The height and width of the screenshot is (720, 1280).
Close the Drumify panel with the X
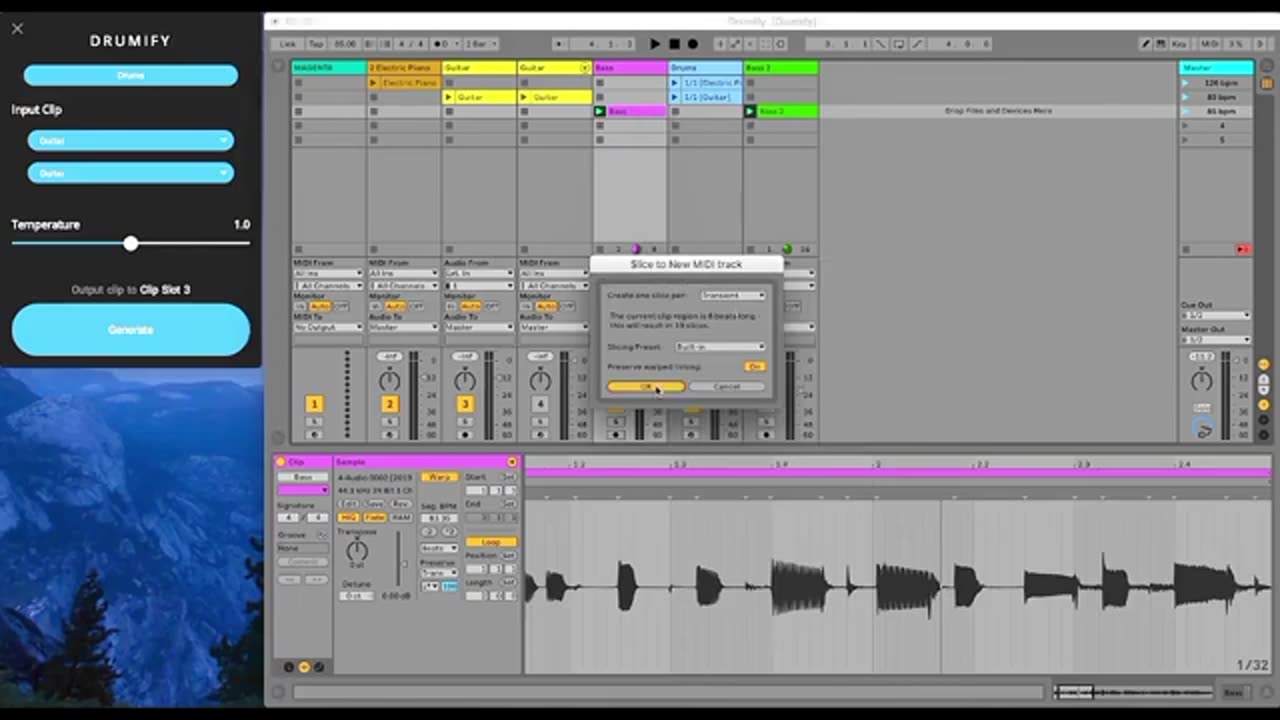[x=17, y=29]
